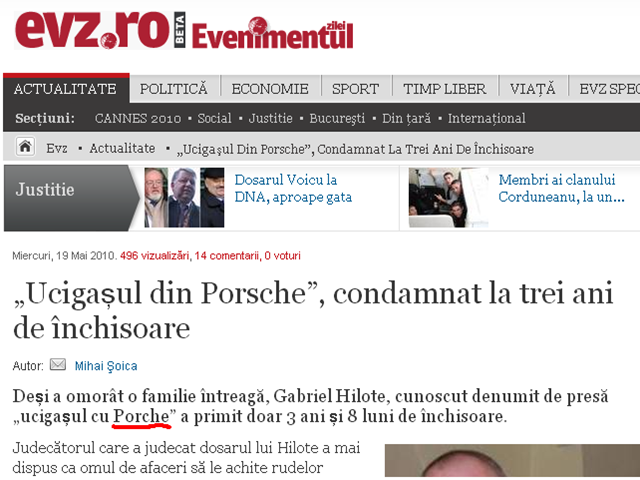640x480 pixels.
Task: Open the Membri ai clanului Corduneanu article
Action: coord(561,189)
